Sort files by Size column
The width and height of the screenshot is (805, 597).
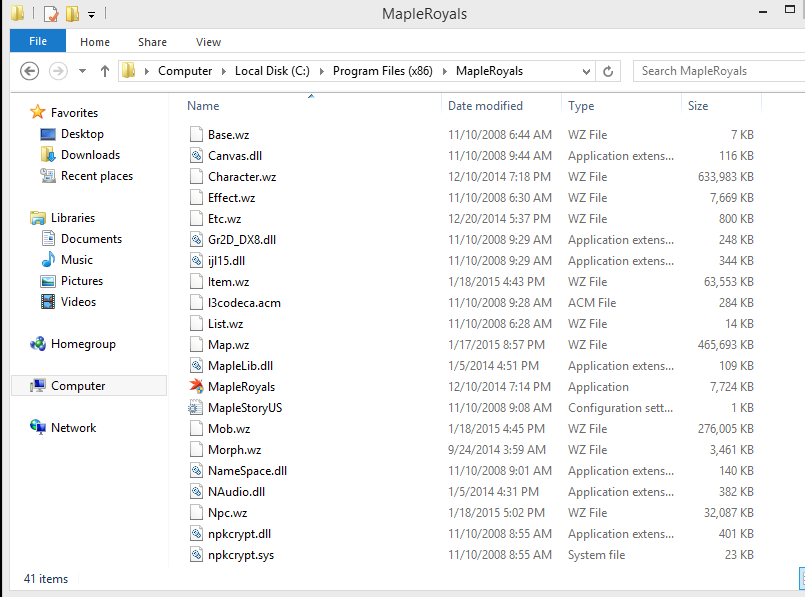tap(698, 106)
